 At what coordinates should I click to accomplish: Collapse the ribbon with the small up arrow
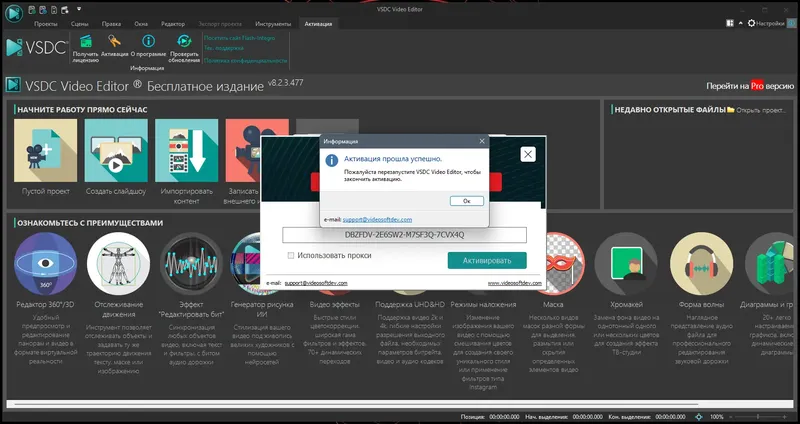(x=741, y=23)
